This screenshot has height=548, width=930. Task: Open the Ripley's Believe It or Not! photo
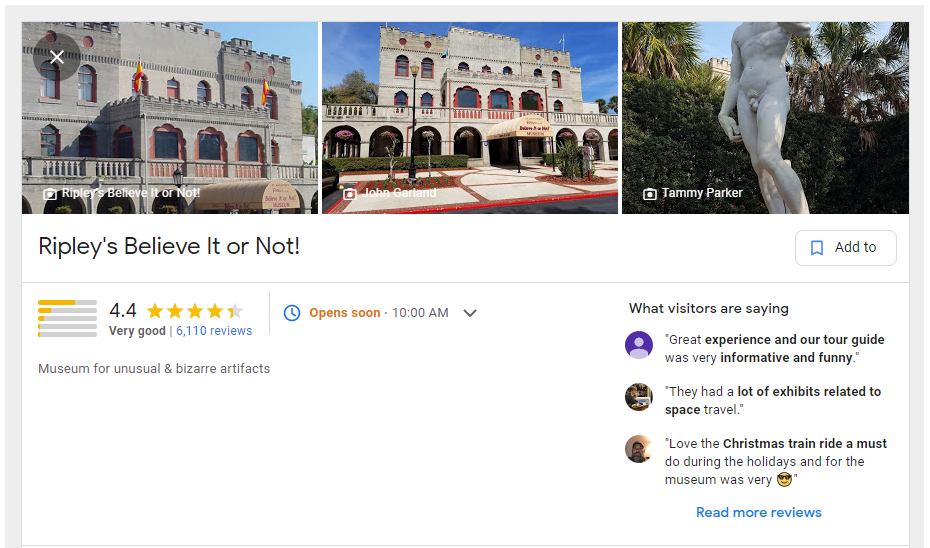click(170, 118)
